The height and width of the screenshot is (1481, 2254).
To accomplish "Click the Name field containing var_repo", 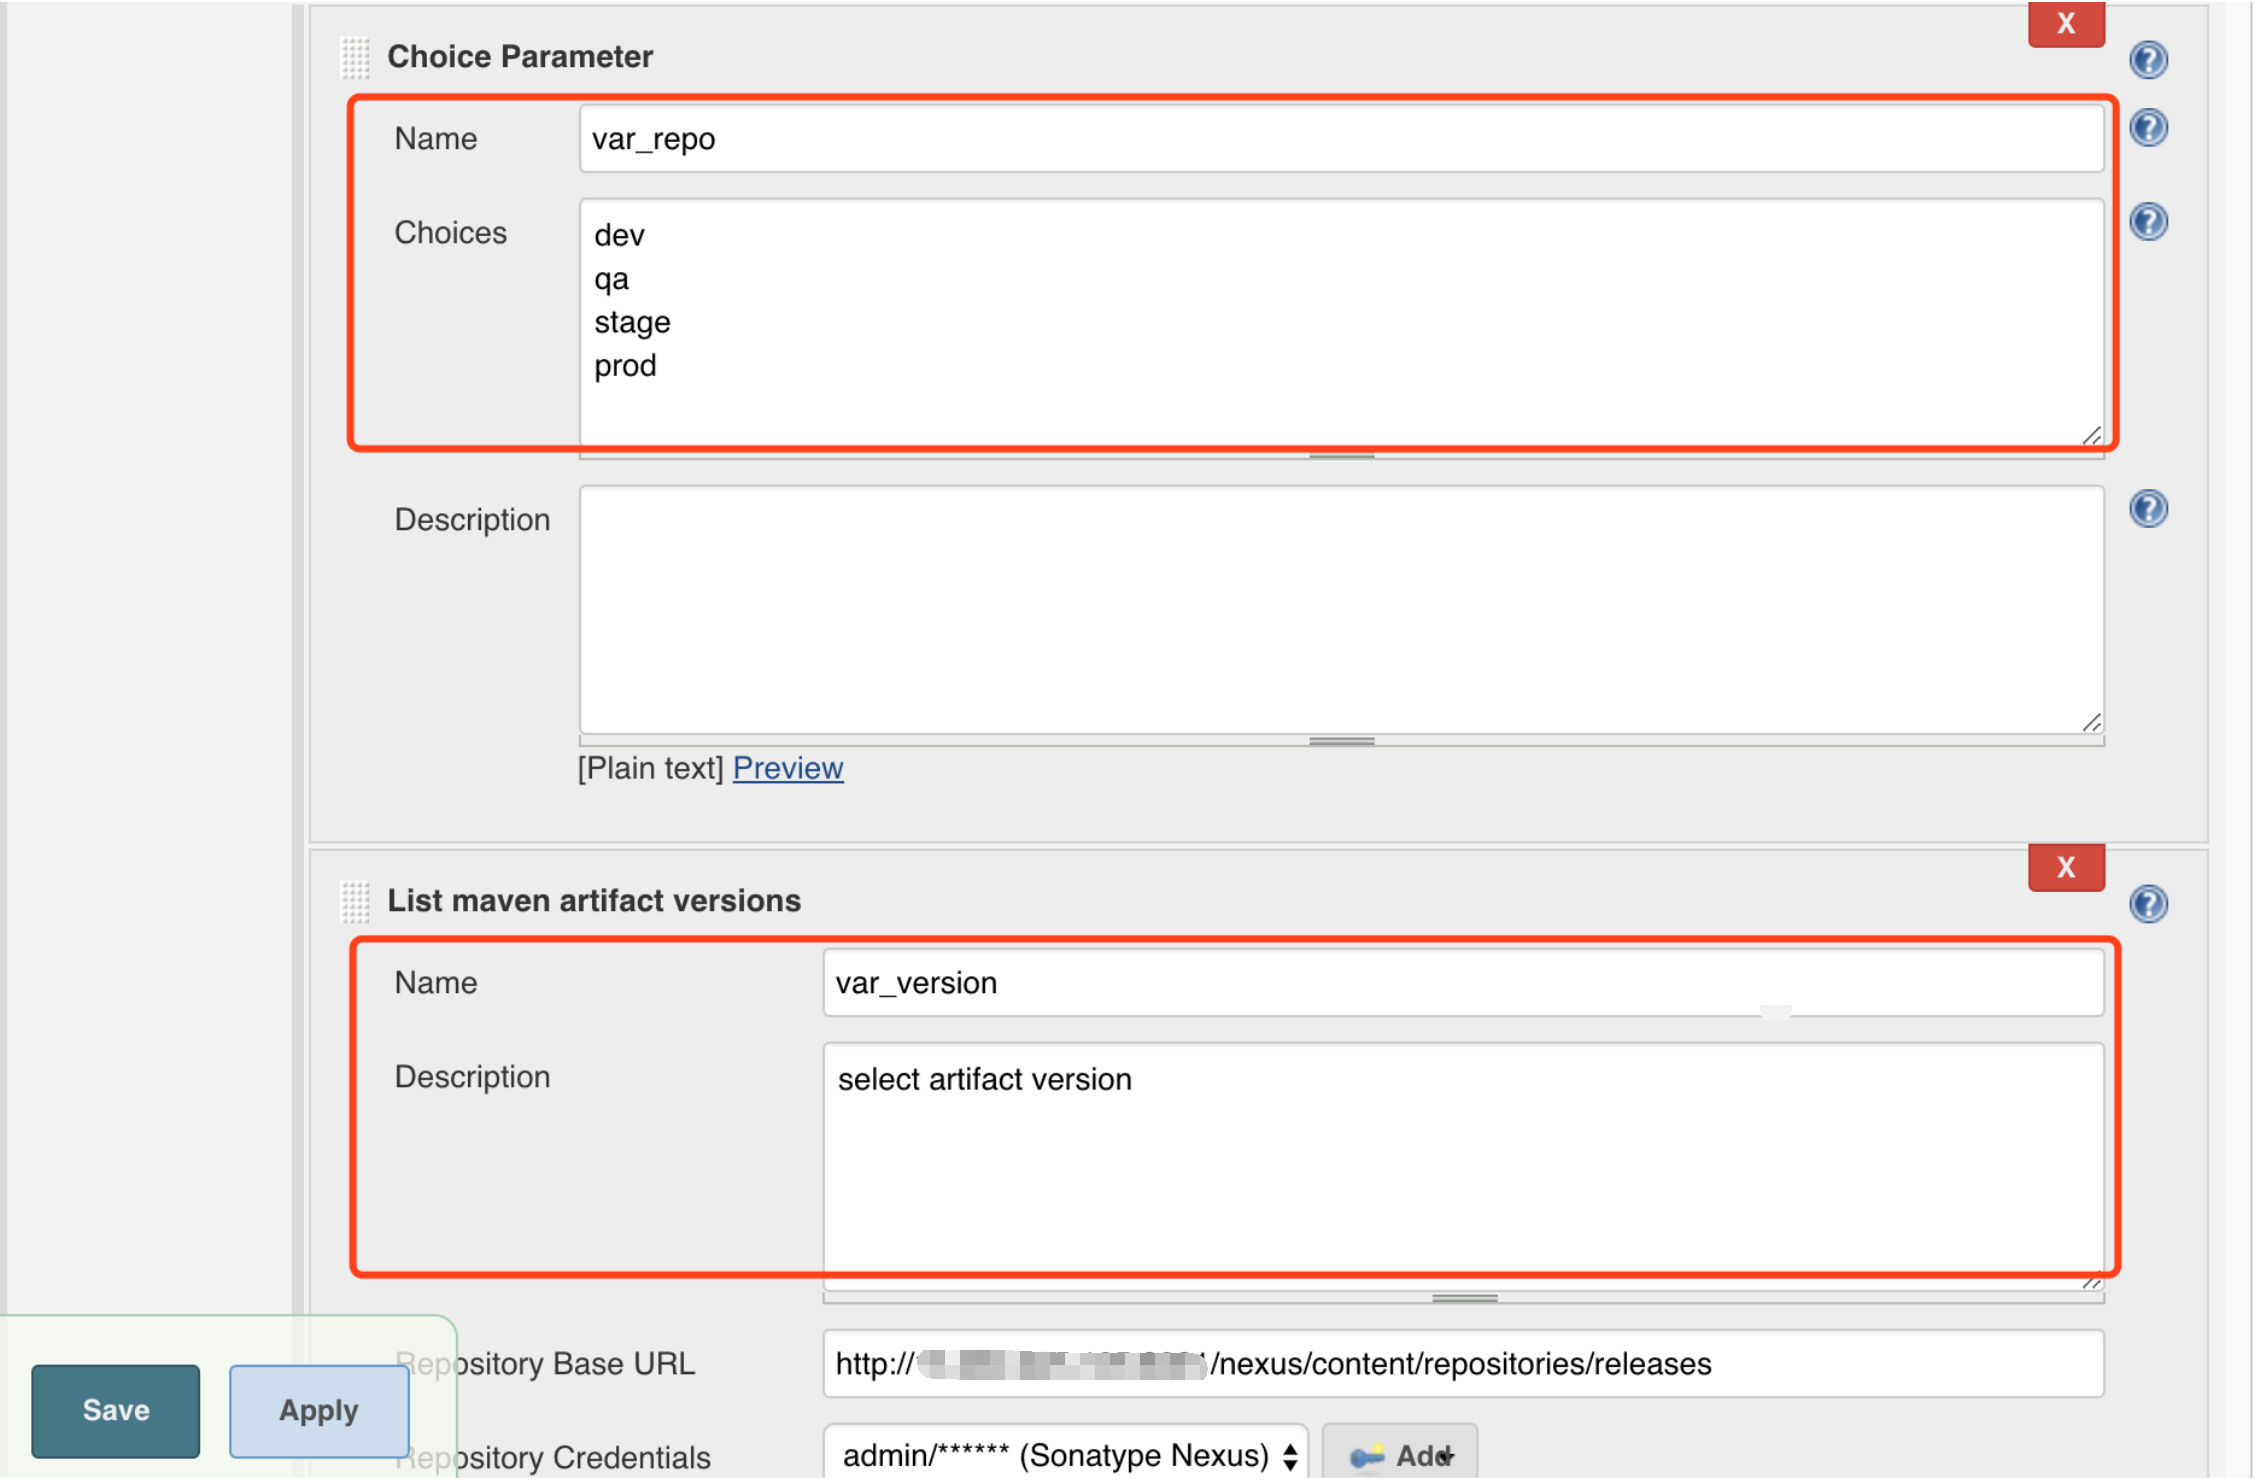I will tap(1342, 139).
